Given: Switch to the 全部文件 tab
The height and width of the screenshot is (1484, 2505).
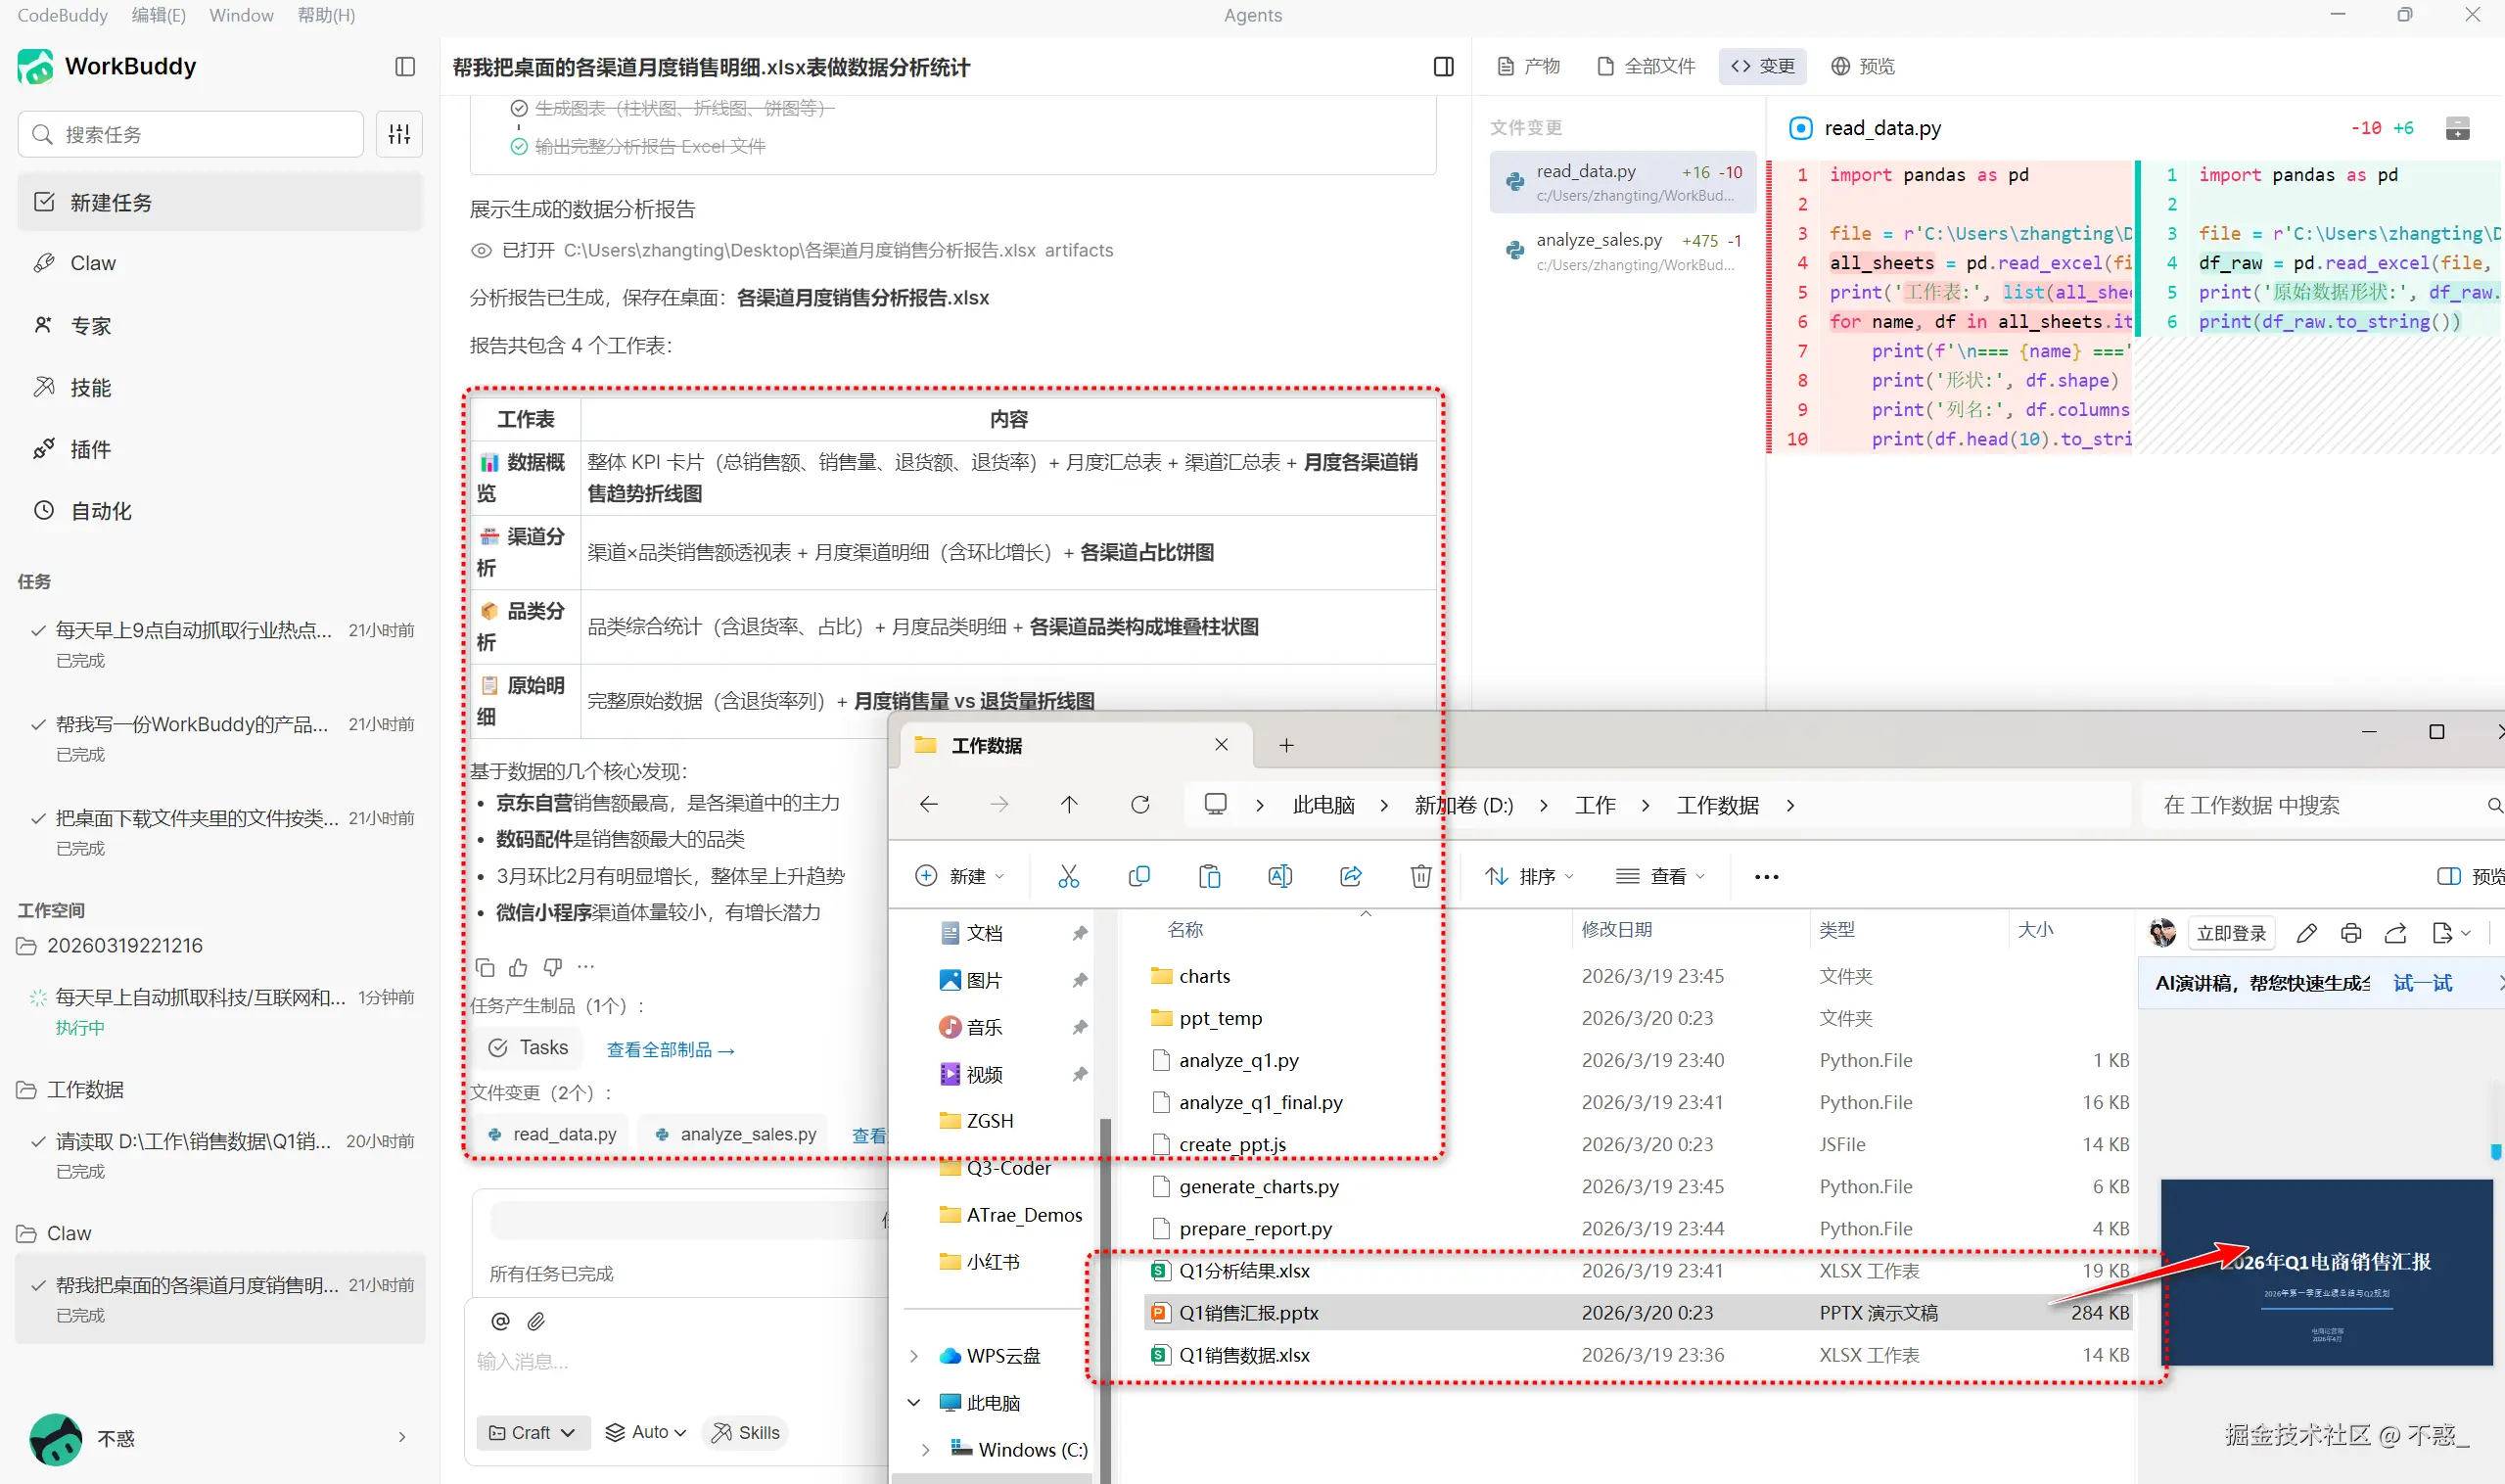Looking at the screenshot, I should [1646, 66].
